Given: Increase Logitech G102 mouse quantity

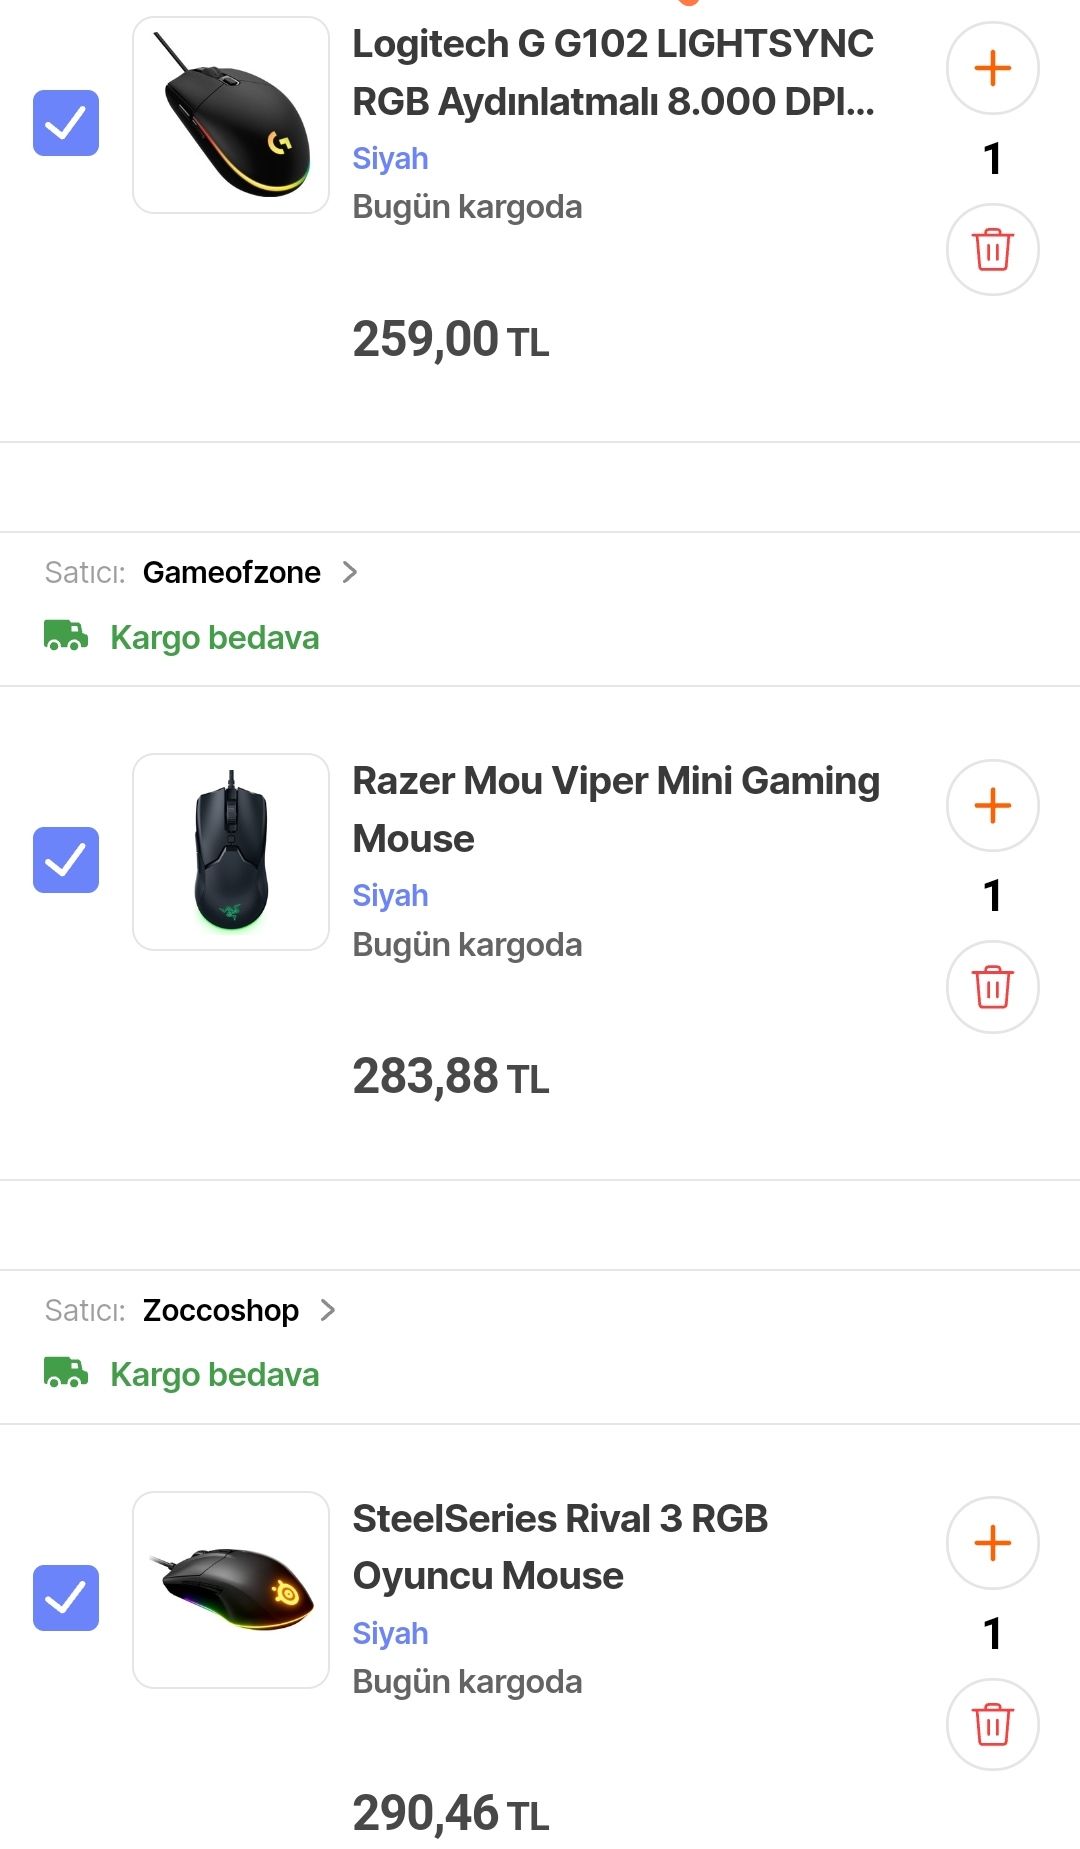Looking at the screenshot, I should [992, 69].
